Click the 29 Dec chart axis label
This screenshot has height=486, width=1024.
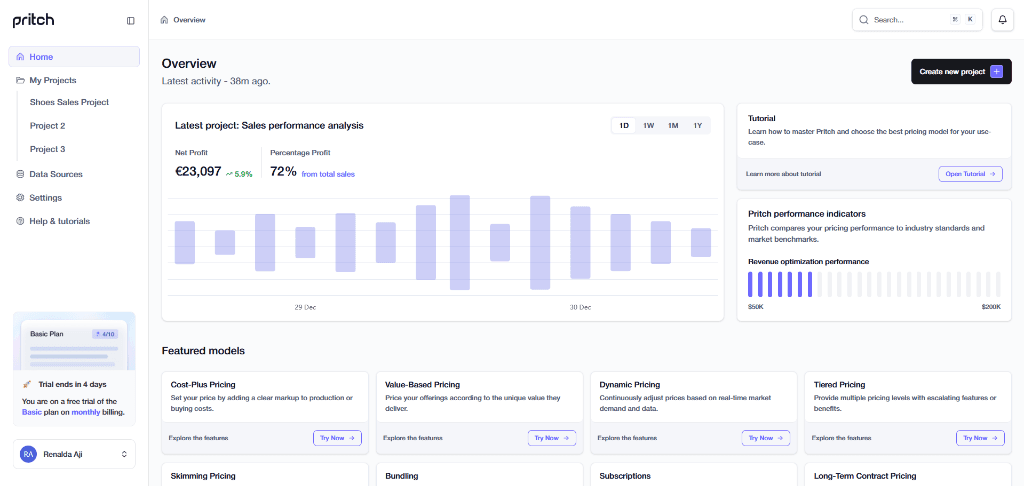(305, 307)
